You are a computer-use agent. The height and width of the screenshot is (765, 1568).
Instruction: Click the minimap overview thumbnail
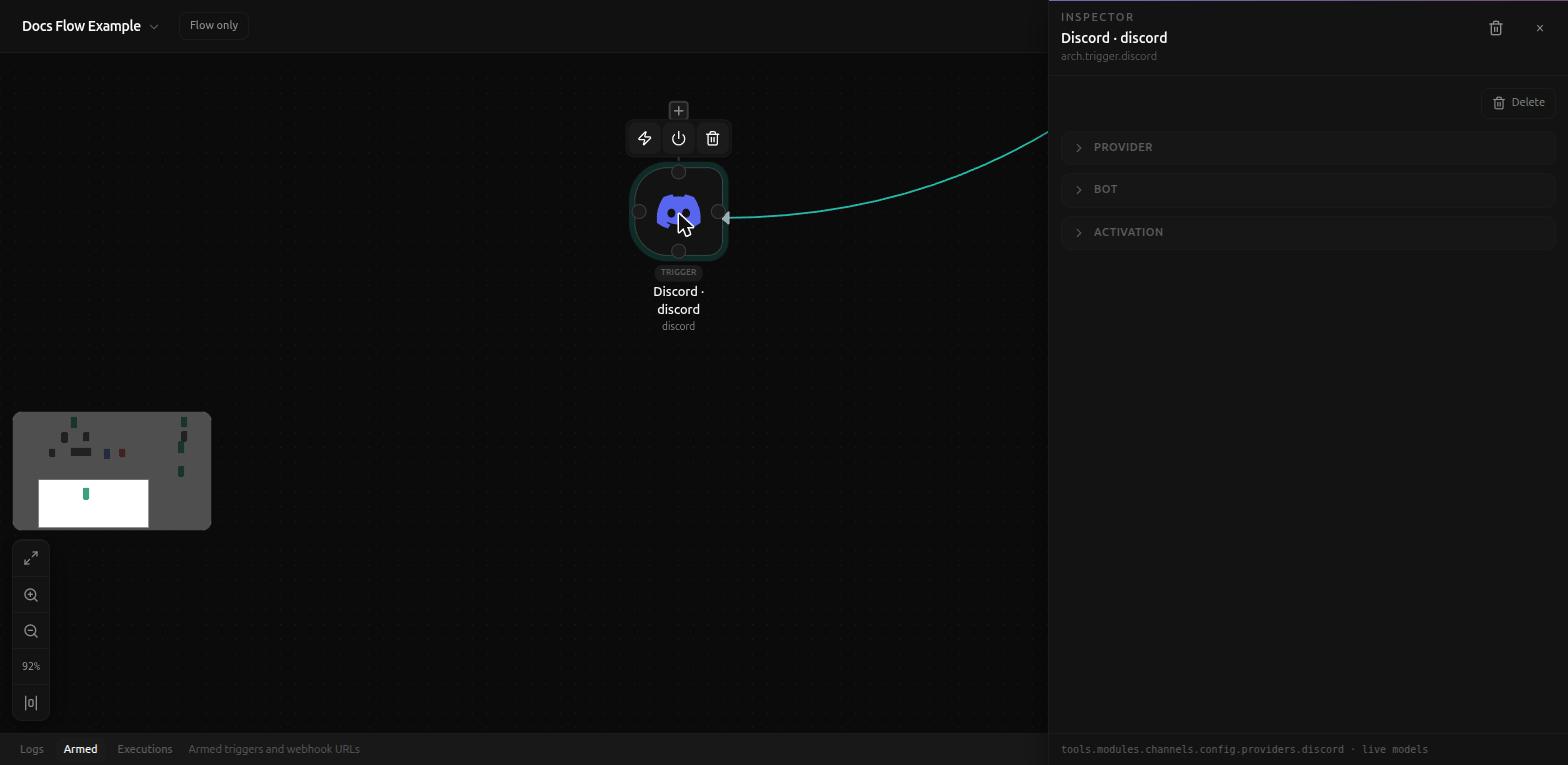pyautogui.click(x=112, y=470)
